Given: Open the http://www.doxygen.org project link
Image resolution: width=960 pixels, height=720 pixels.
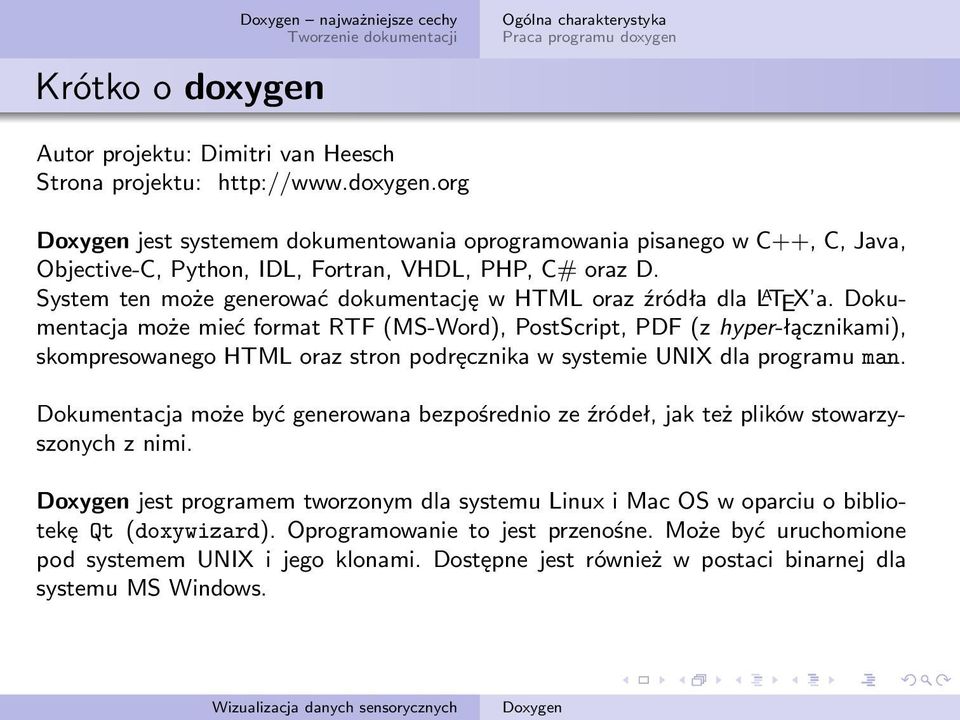Looking at the screenshot, I should 343,183.
